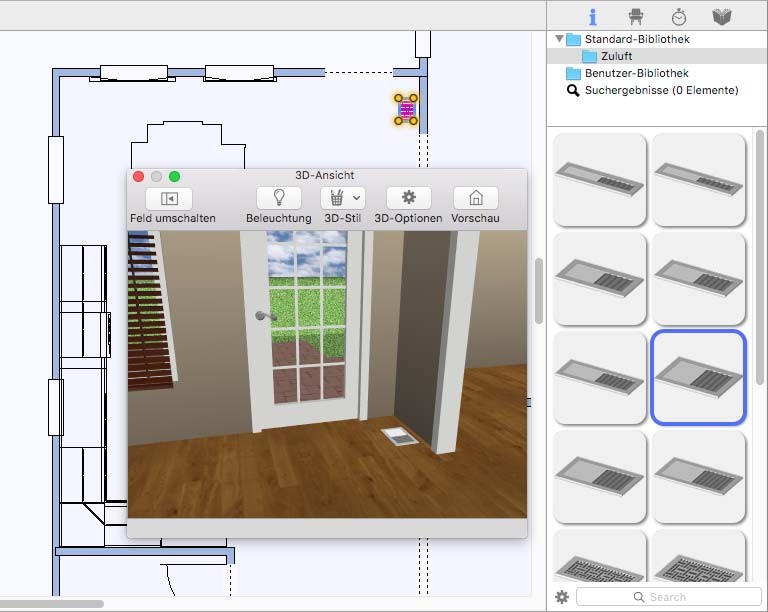Select the magenta vent object in floor plan

(x=406, y=110)
